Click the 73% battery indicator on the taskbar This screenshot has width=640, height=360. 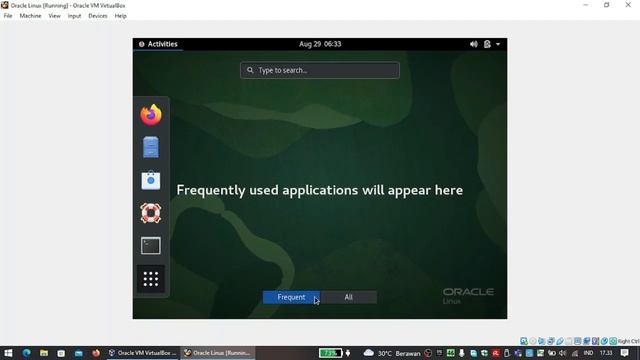tap(330, 353)
